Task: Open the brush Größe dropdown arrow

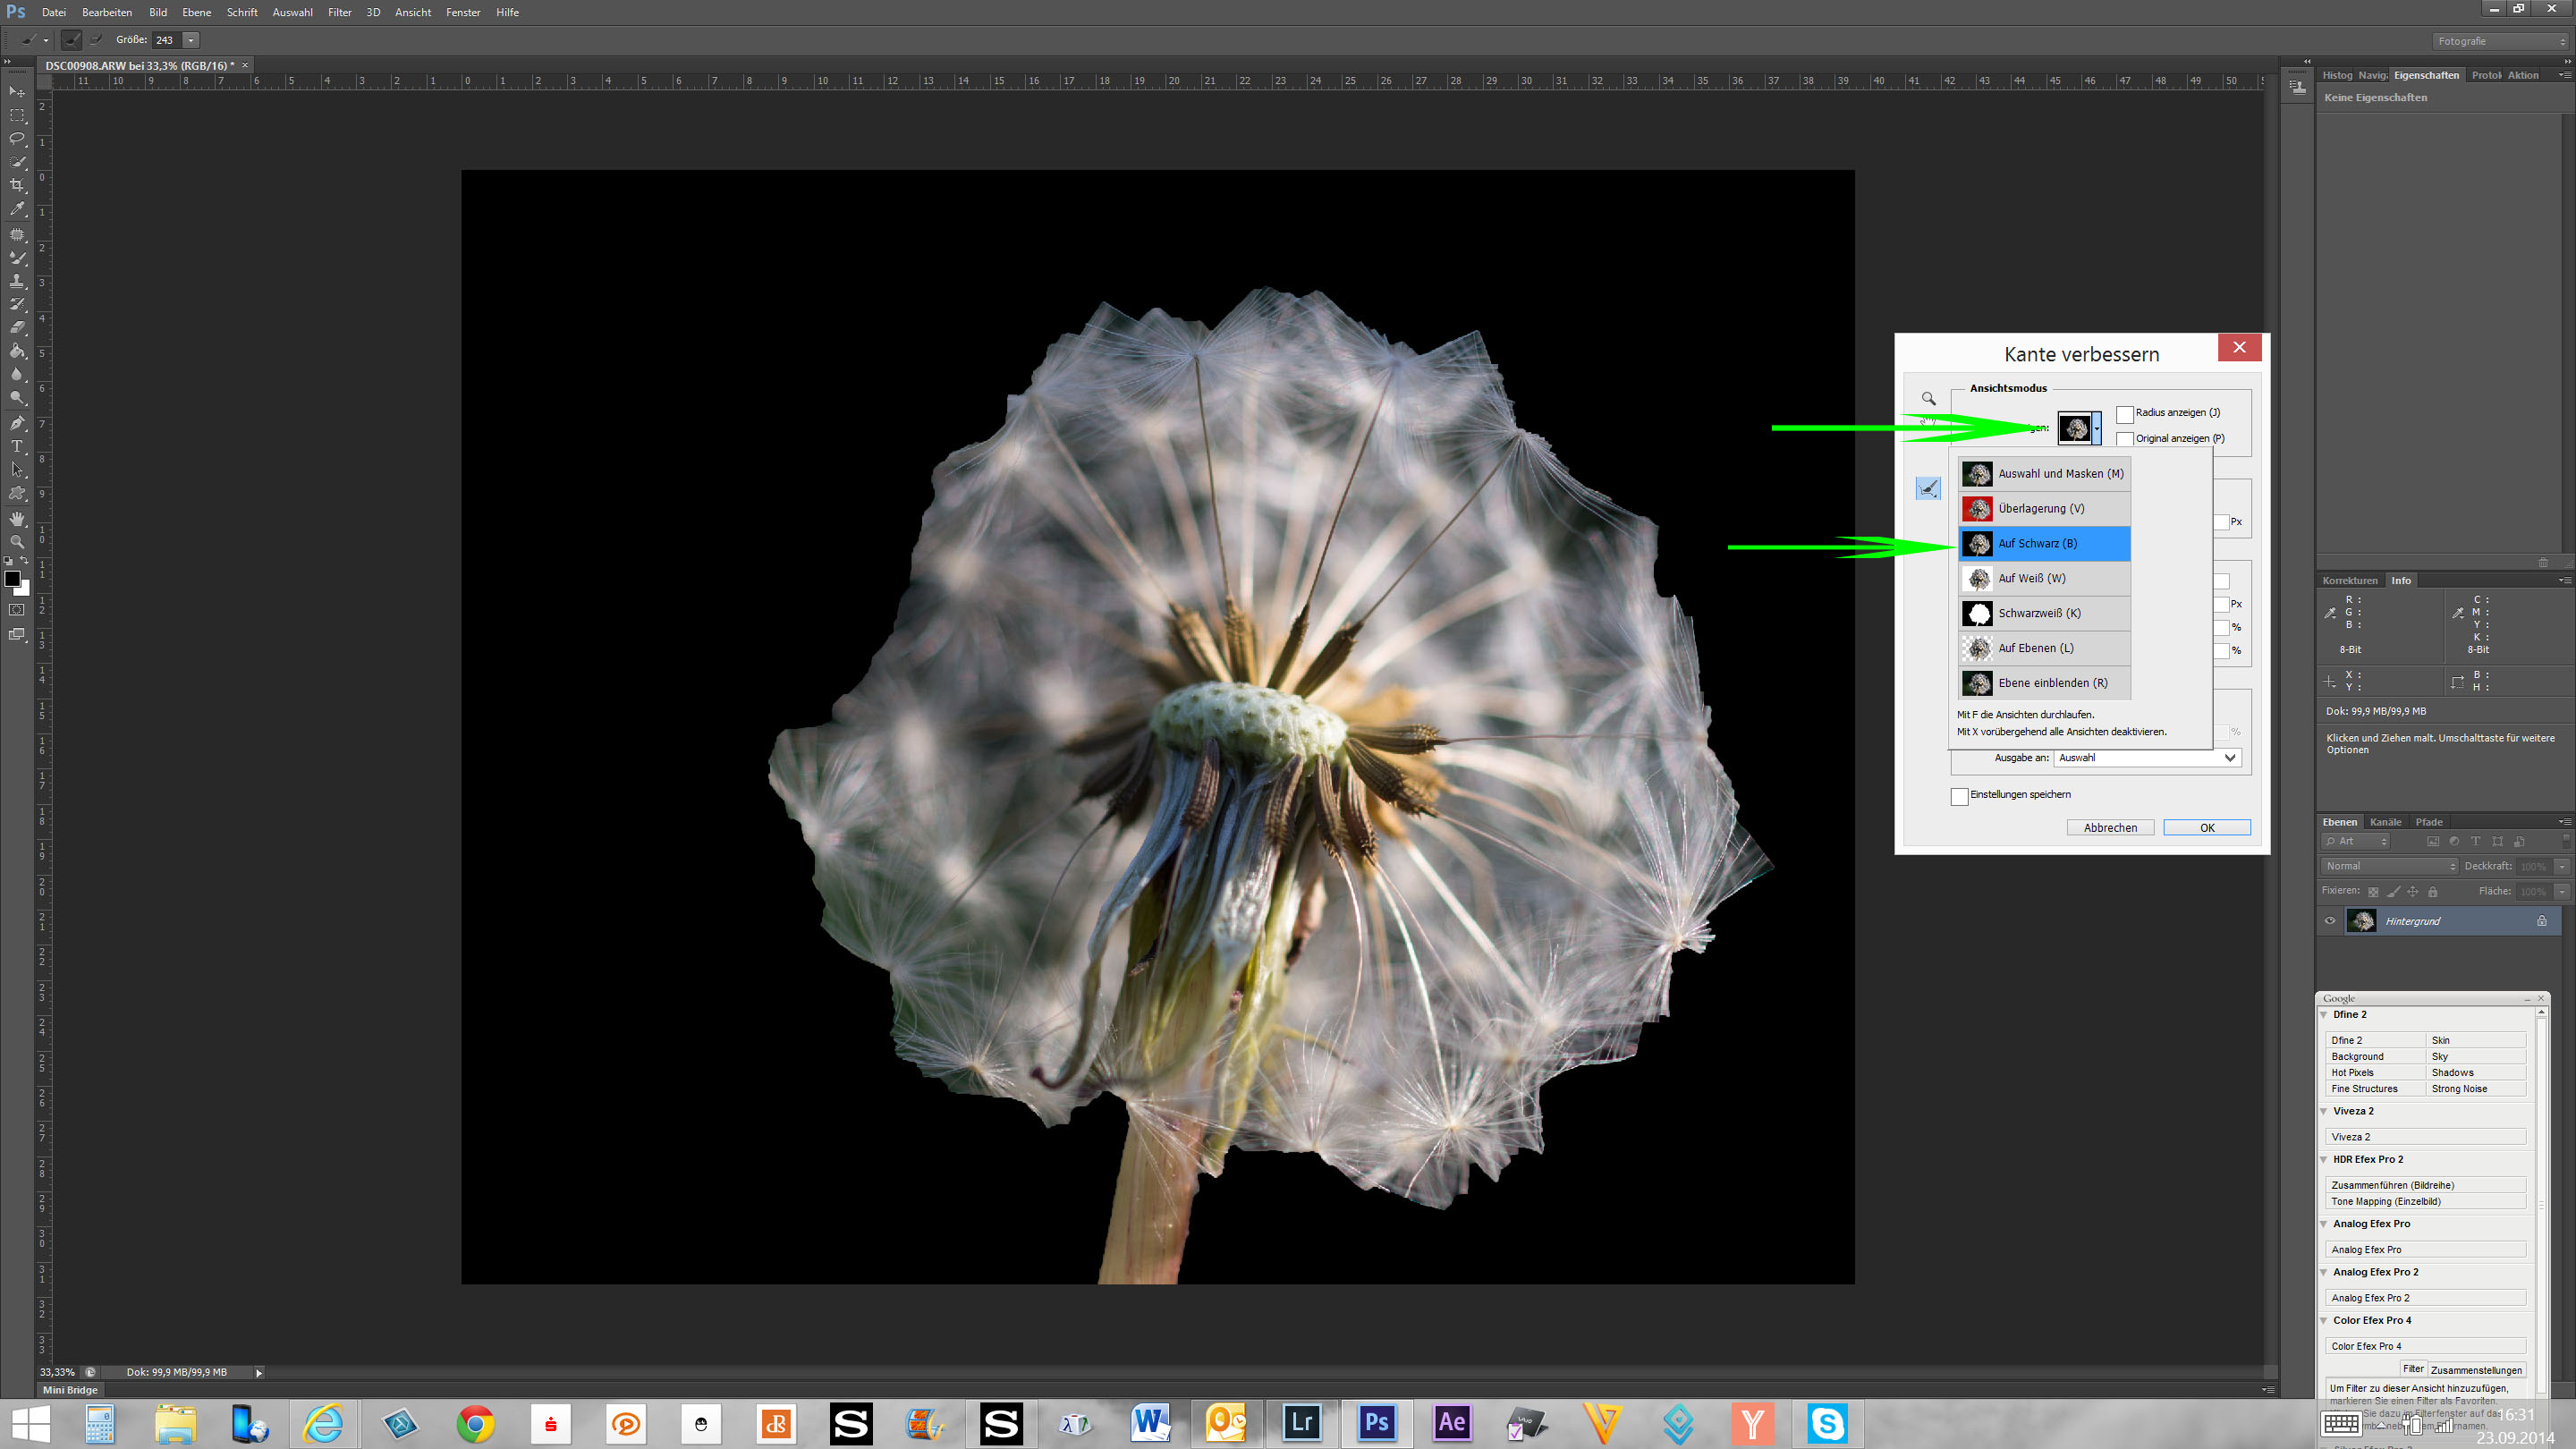Action: coord(191,40)
